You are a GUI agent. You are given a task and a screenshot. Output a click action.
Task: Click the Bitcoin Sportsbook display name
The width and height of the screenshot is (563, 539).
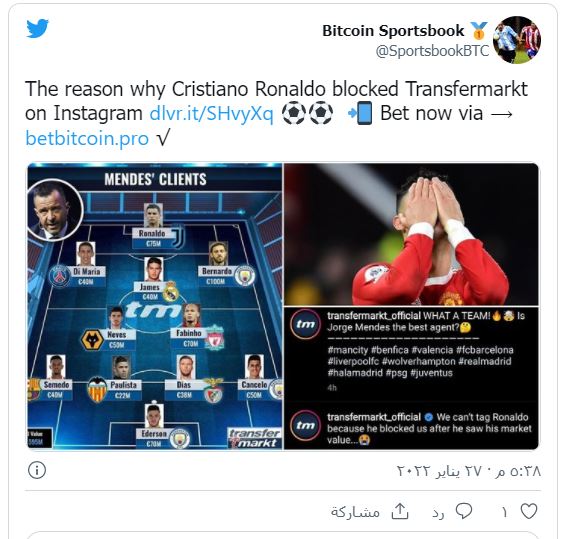[x=393, y=31]
